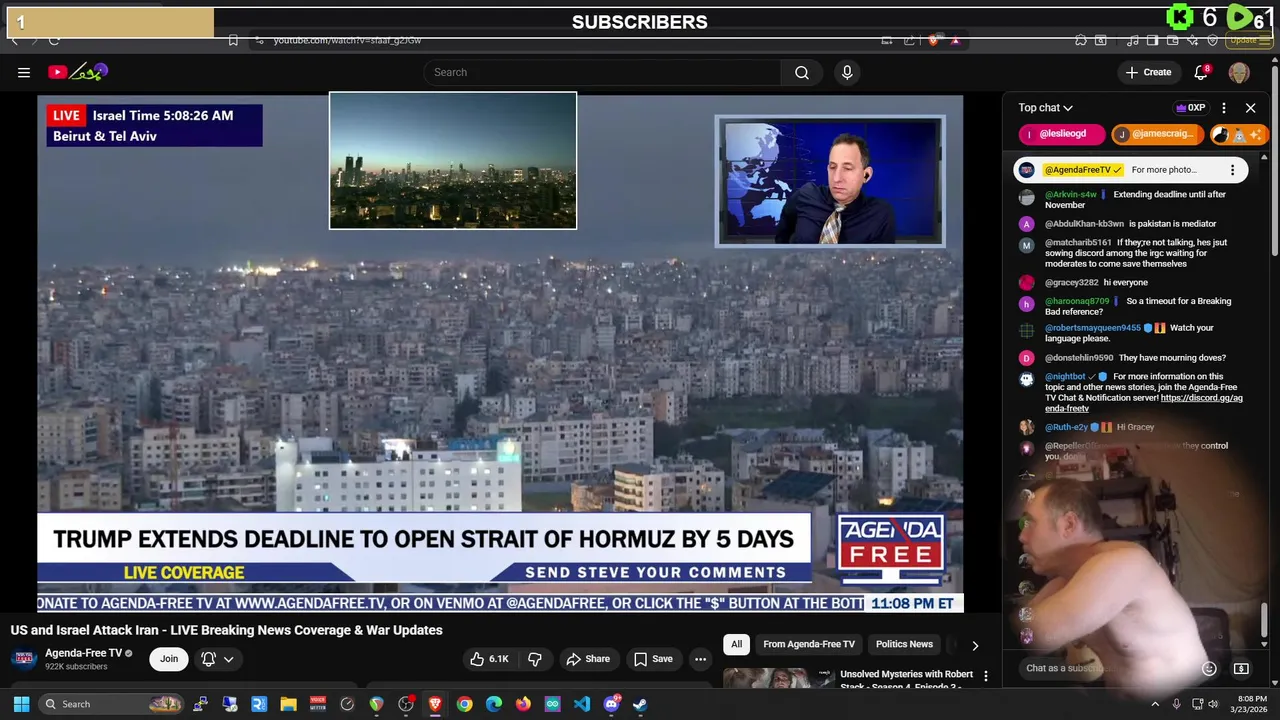This screenshot has height=720, width=1280.
Task: Expand the Top chat mode dropdown
Action: pos(1046,108)
